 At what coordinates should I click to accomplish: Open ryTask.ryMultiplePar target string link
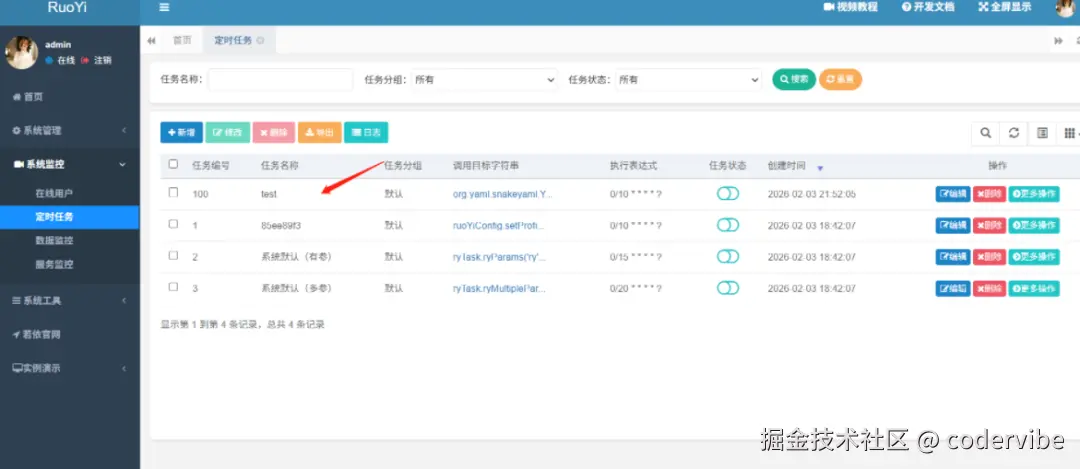pos(499,289)
